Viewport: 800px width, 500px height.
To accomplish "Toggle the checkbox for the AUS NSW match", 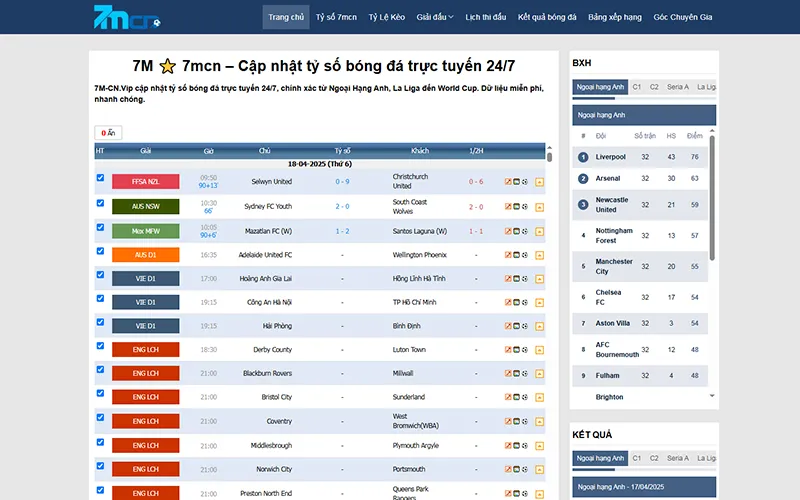I will [x=100, y=202].
